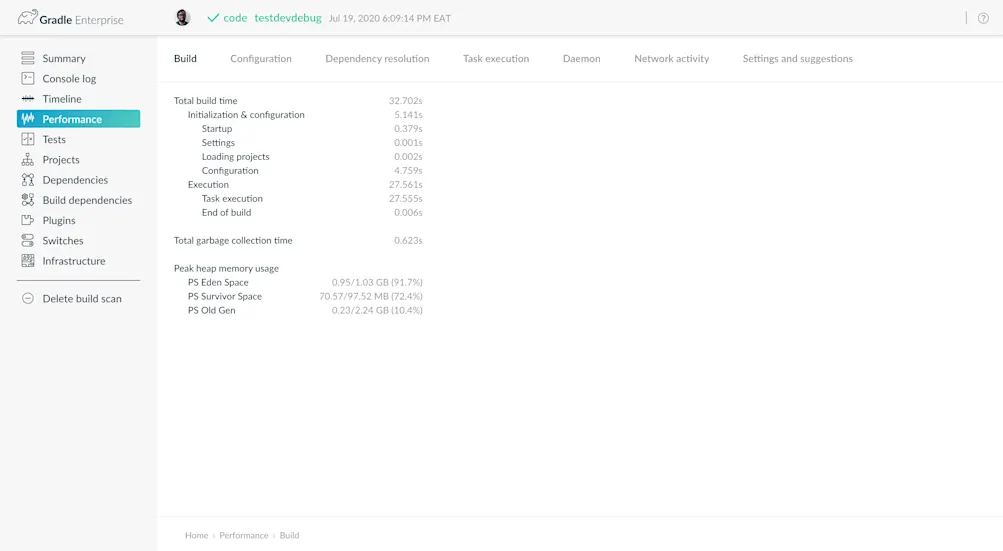Screen dimensions: 1003x551
Task: Click Performance in the breadcrumb
Action: (244, 535)
